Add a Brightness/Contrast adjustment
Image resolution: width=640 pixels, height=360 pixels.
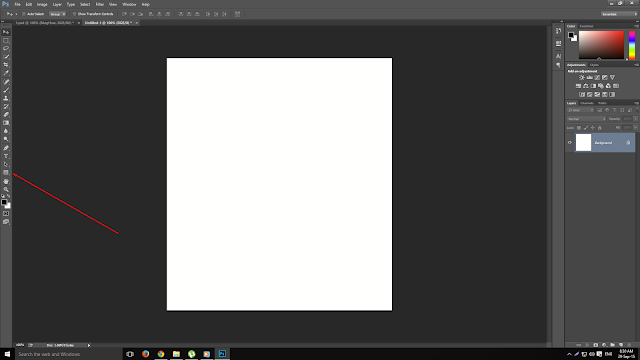click(x=582, y=77)
